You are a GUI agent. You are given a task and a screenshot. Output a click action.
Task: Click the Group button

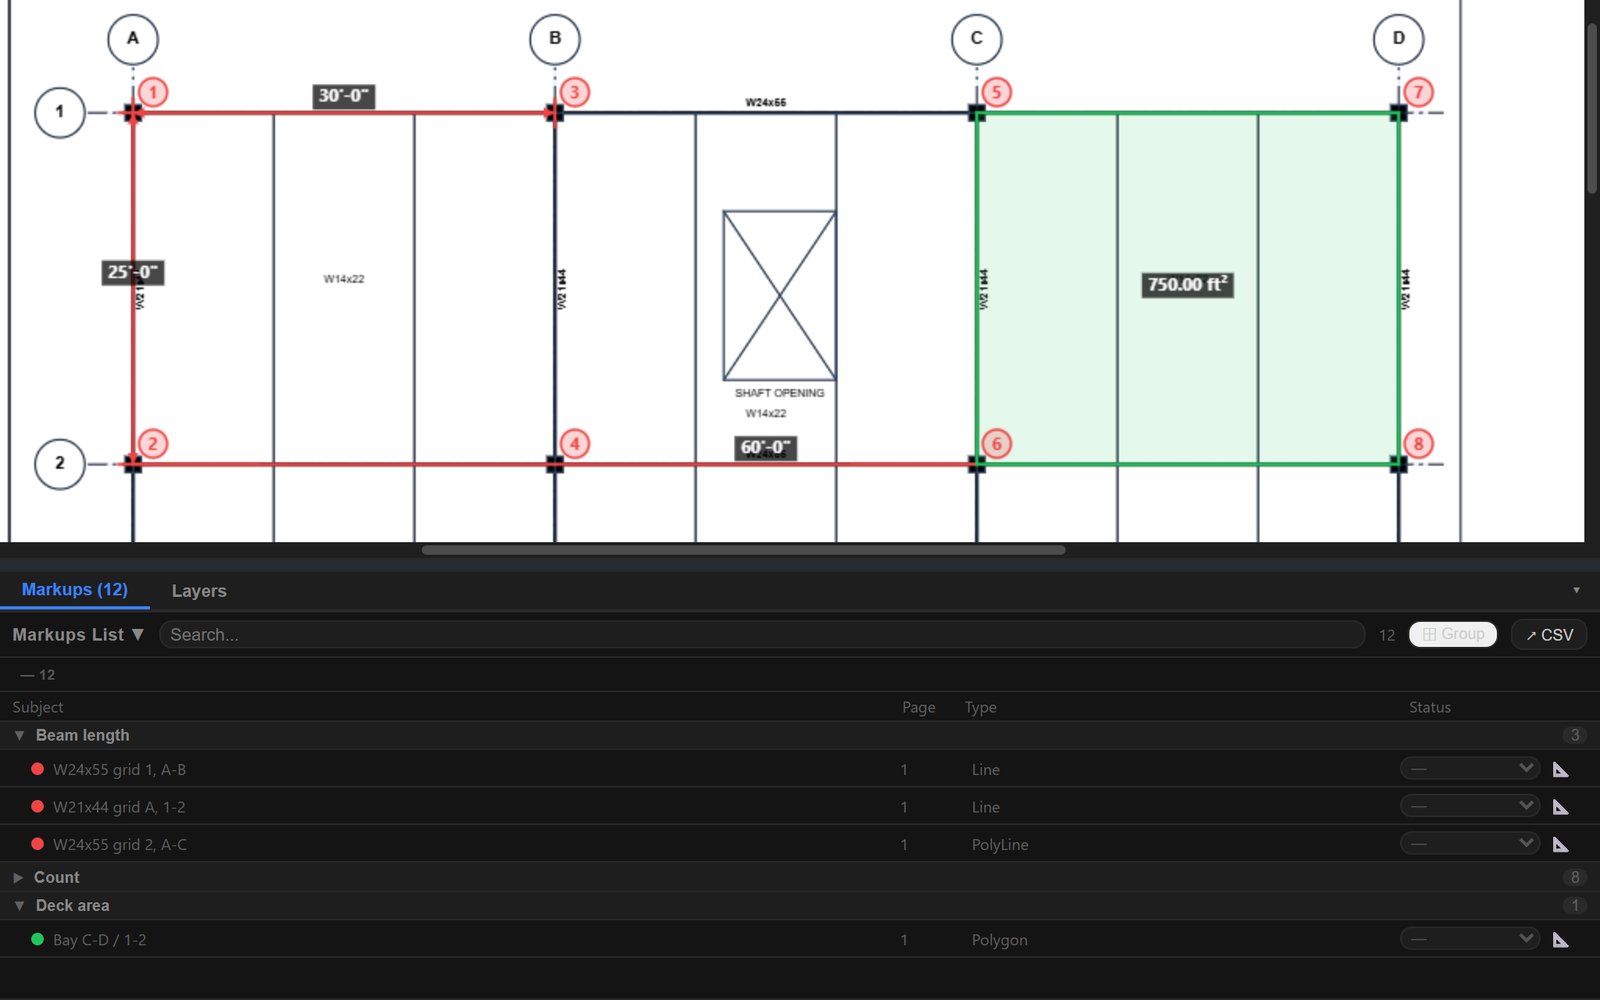pyautogui.click(x=1452, y=634)
